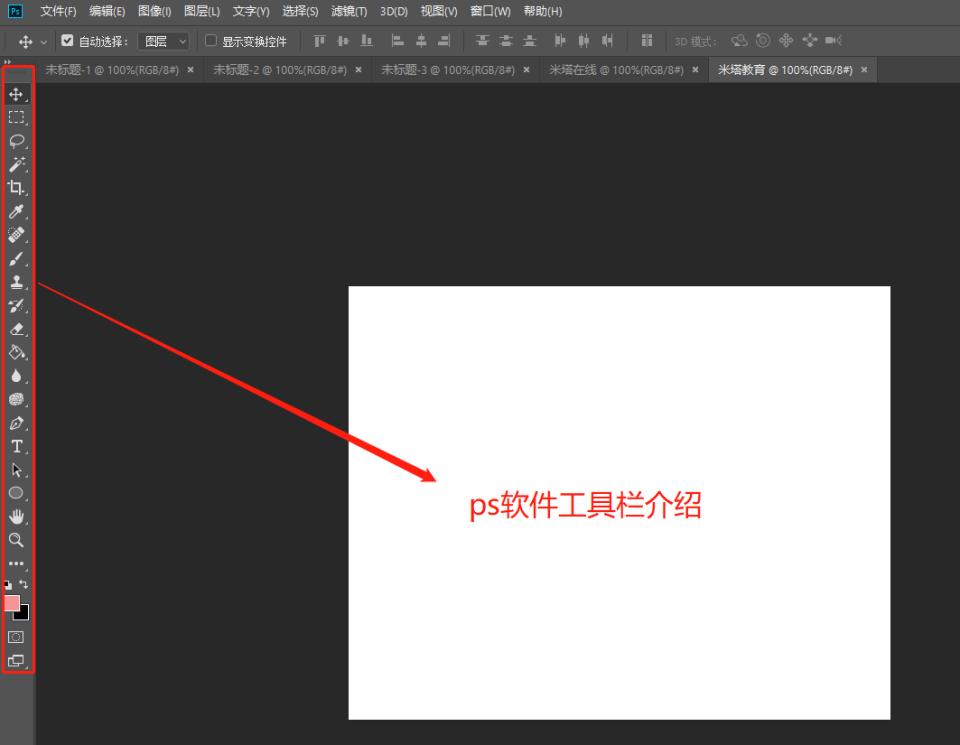Toggle 显示变换控件 option

click(x=209, y=41)
